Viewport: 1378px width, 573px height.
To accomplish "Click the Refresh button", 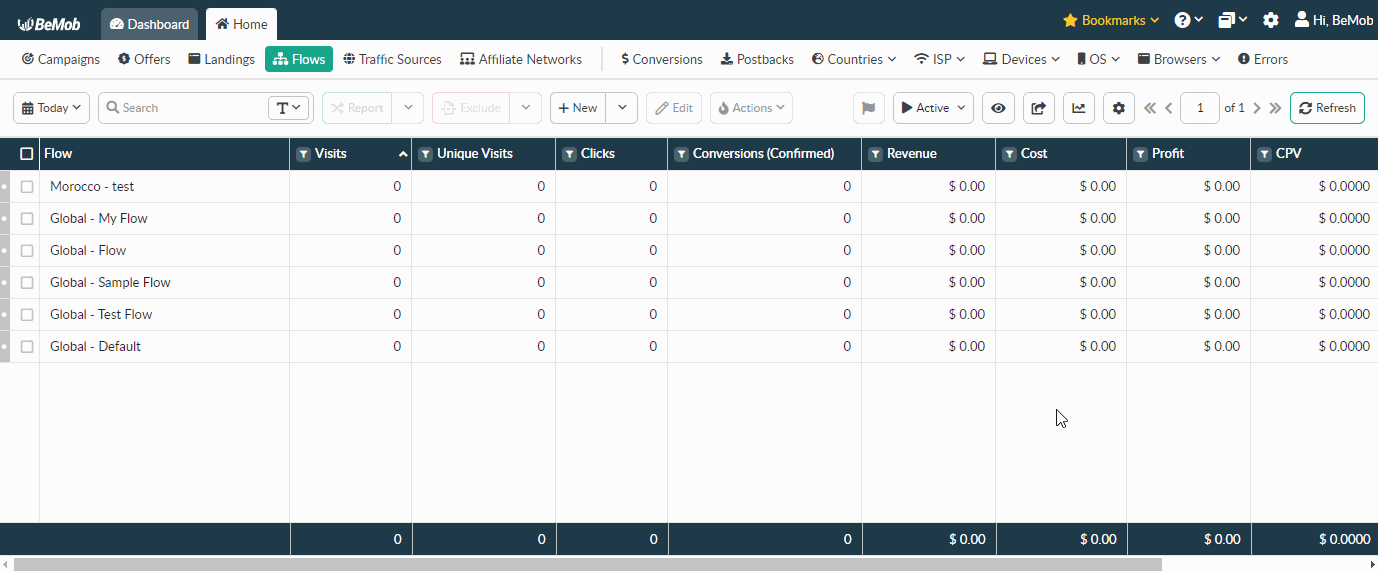I will (1327, 108).
